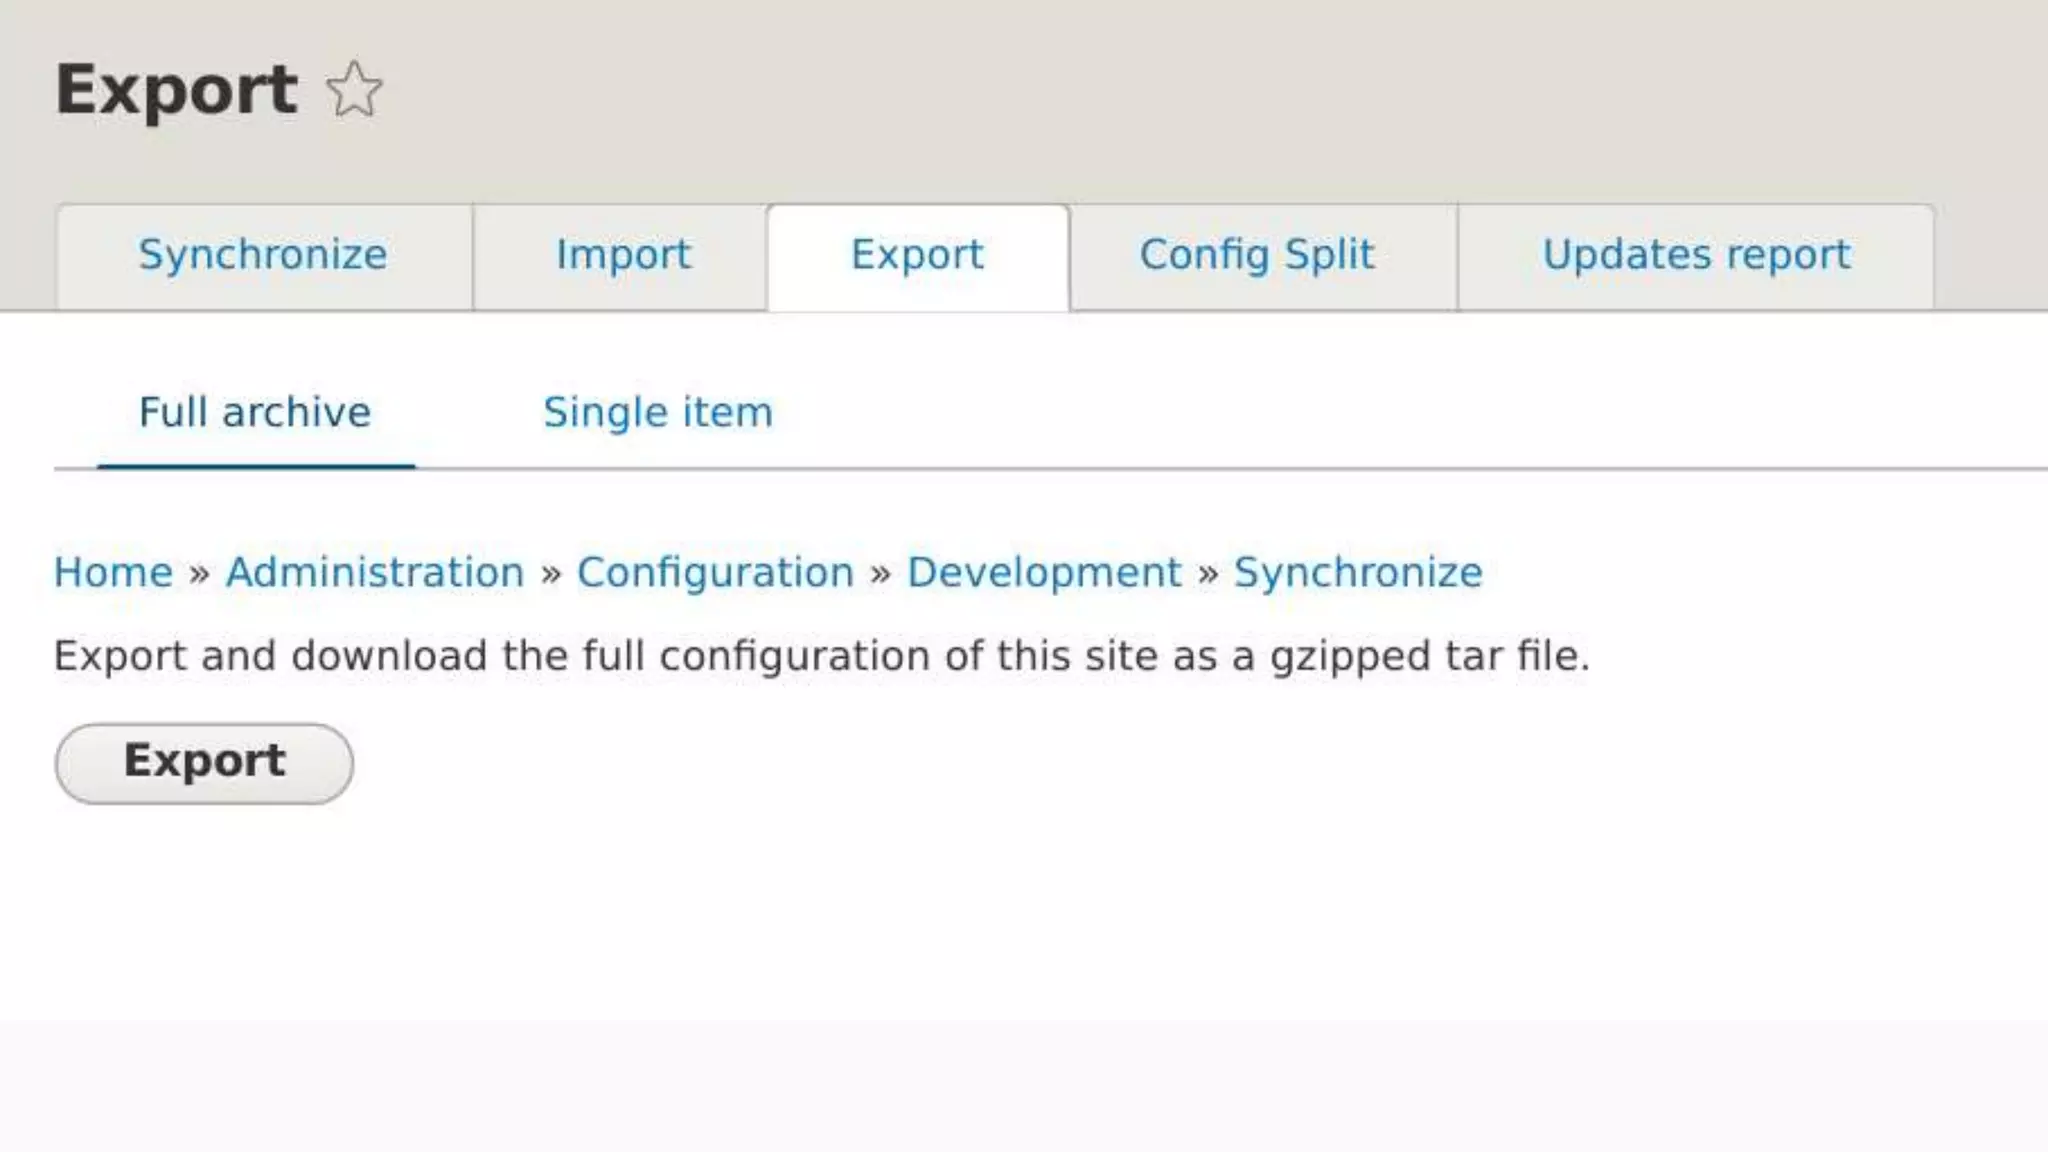This screenshot has height=1152, width=2048.
Task: Select the Export primary tab
Action: (x=917, y=255)
